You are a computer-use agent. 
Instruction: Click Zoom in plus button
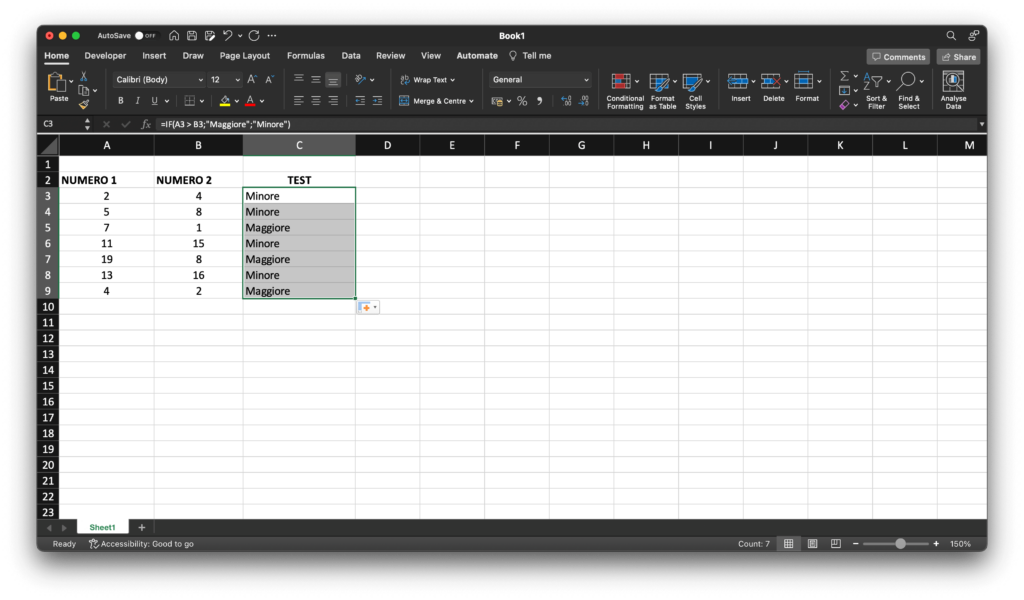[936, 544]
